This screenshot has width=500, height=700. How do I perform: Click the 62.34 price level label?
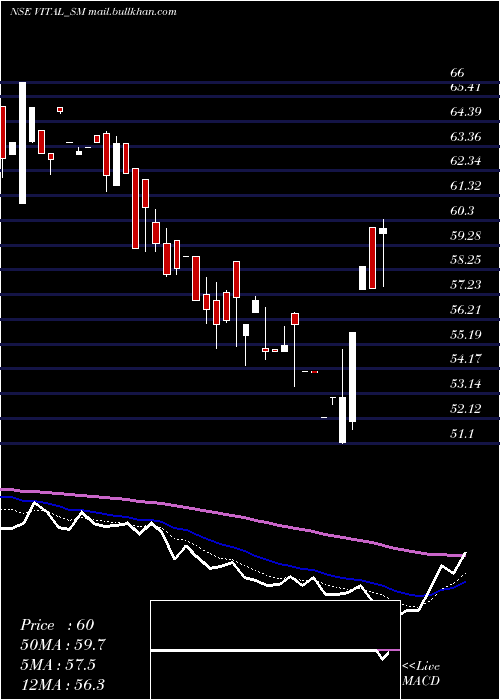coord(466,161)
